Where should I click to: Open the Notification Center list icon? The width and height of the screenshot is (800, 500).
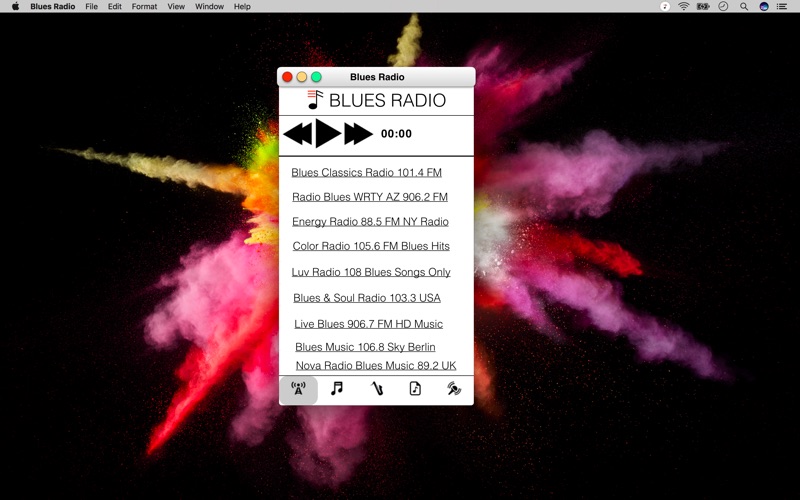782,7
